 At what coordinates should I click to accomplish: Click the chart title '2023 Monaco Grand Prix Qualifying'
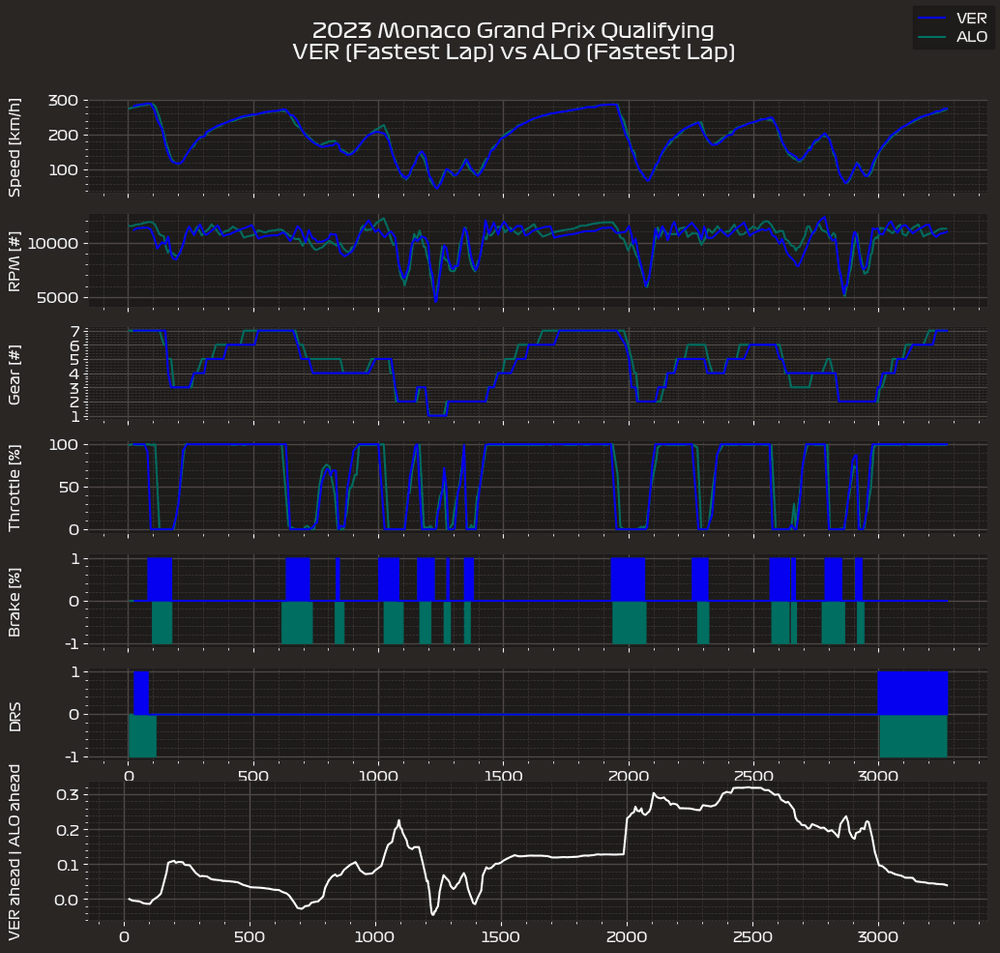click(513, 30)
